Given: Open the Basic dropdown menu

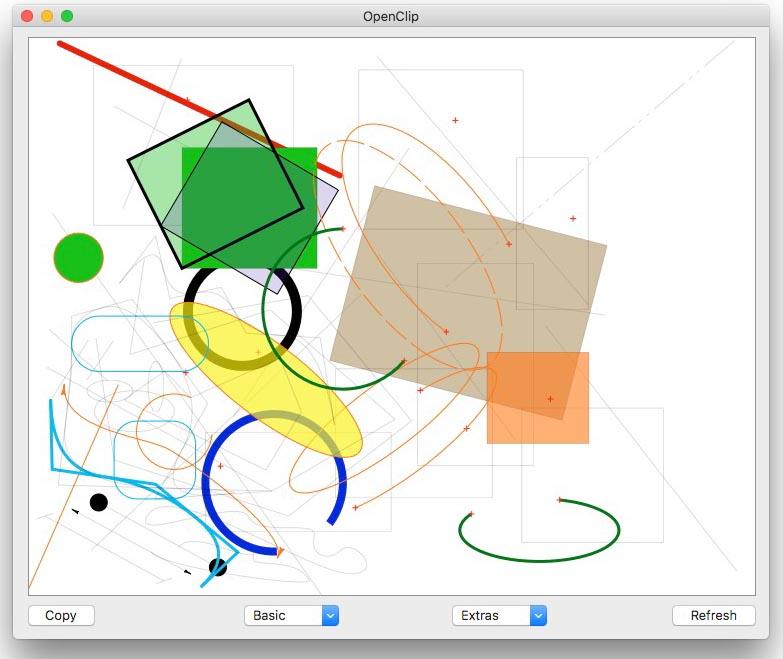Looking at the screenshot, I should [x=292, y=616].
